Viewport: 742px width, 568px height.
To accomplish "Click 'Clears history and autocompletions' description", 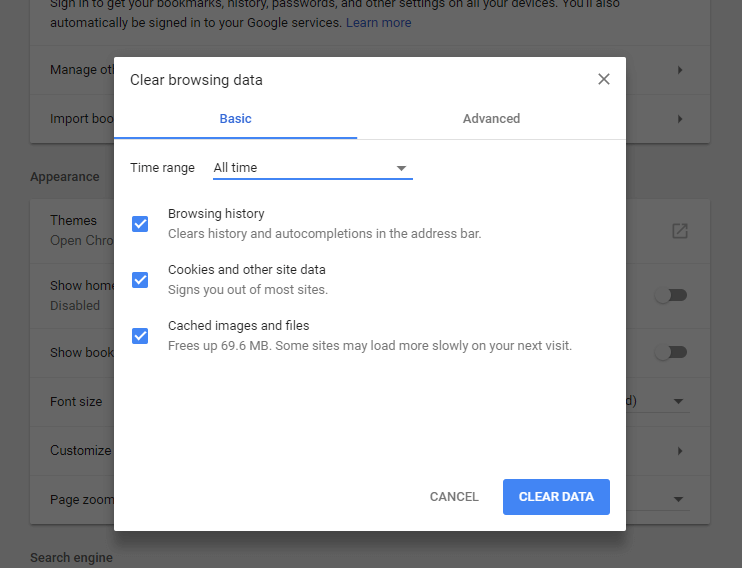I will tap(324, 234).
